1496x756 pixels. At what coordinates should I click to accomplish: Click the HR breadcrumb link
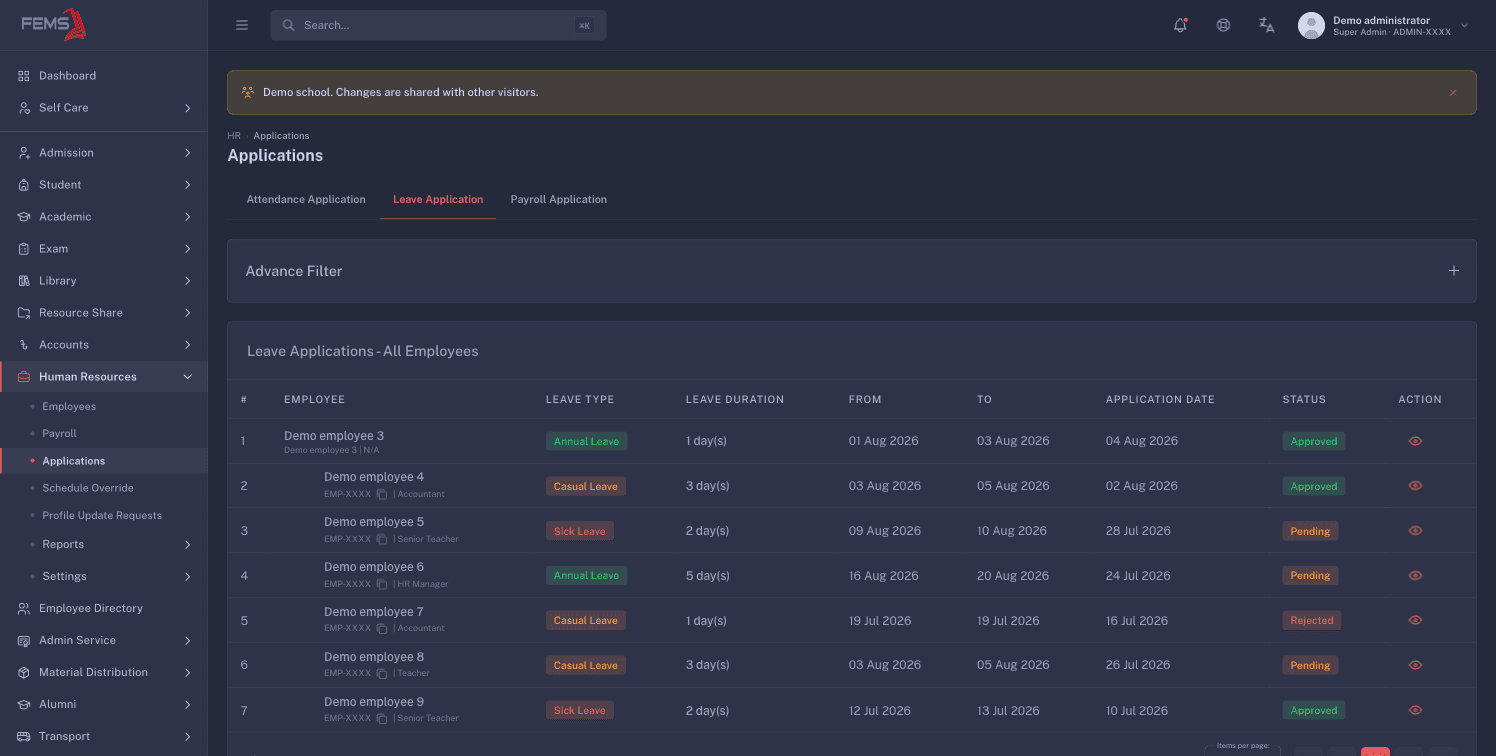[234, 136]
